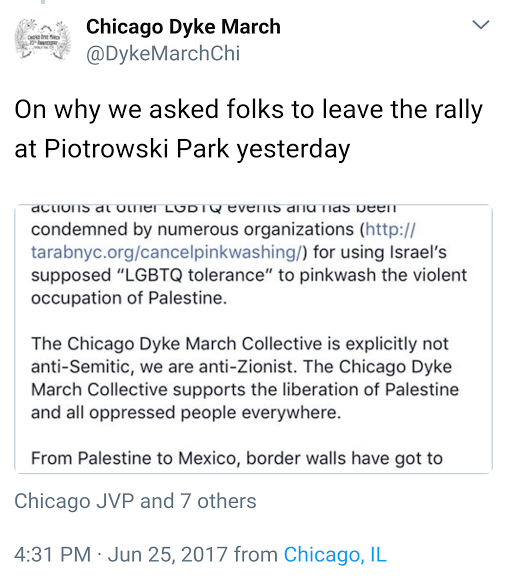Open the tarabnyc.org/cancelpinkwashing link

[168, 252]
